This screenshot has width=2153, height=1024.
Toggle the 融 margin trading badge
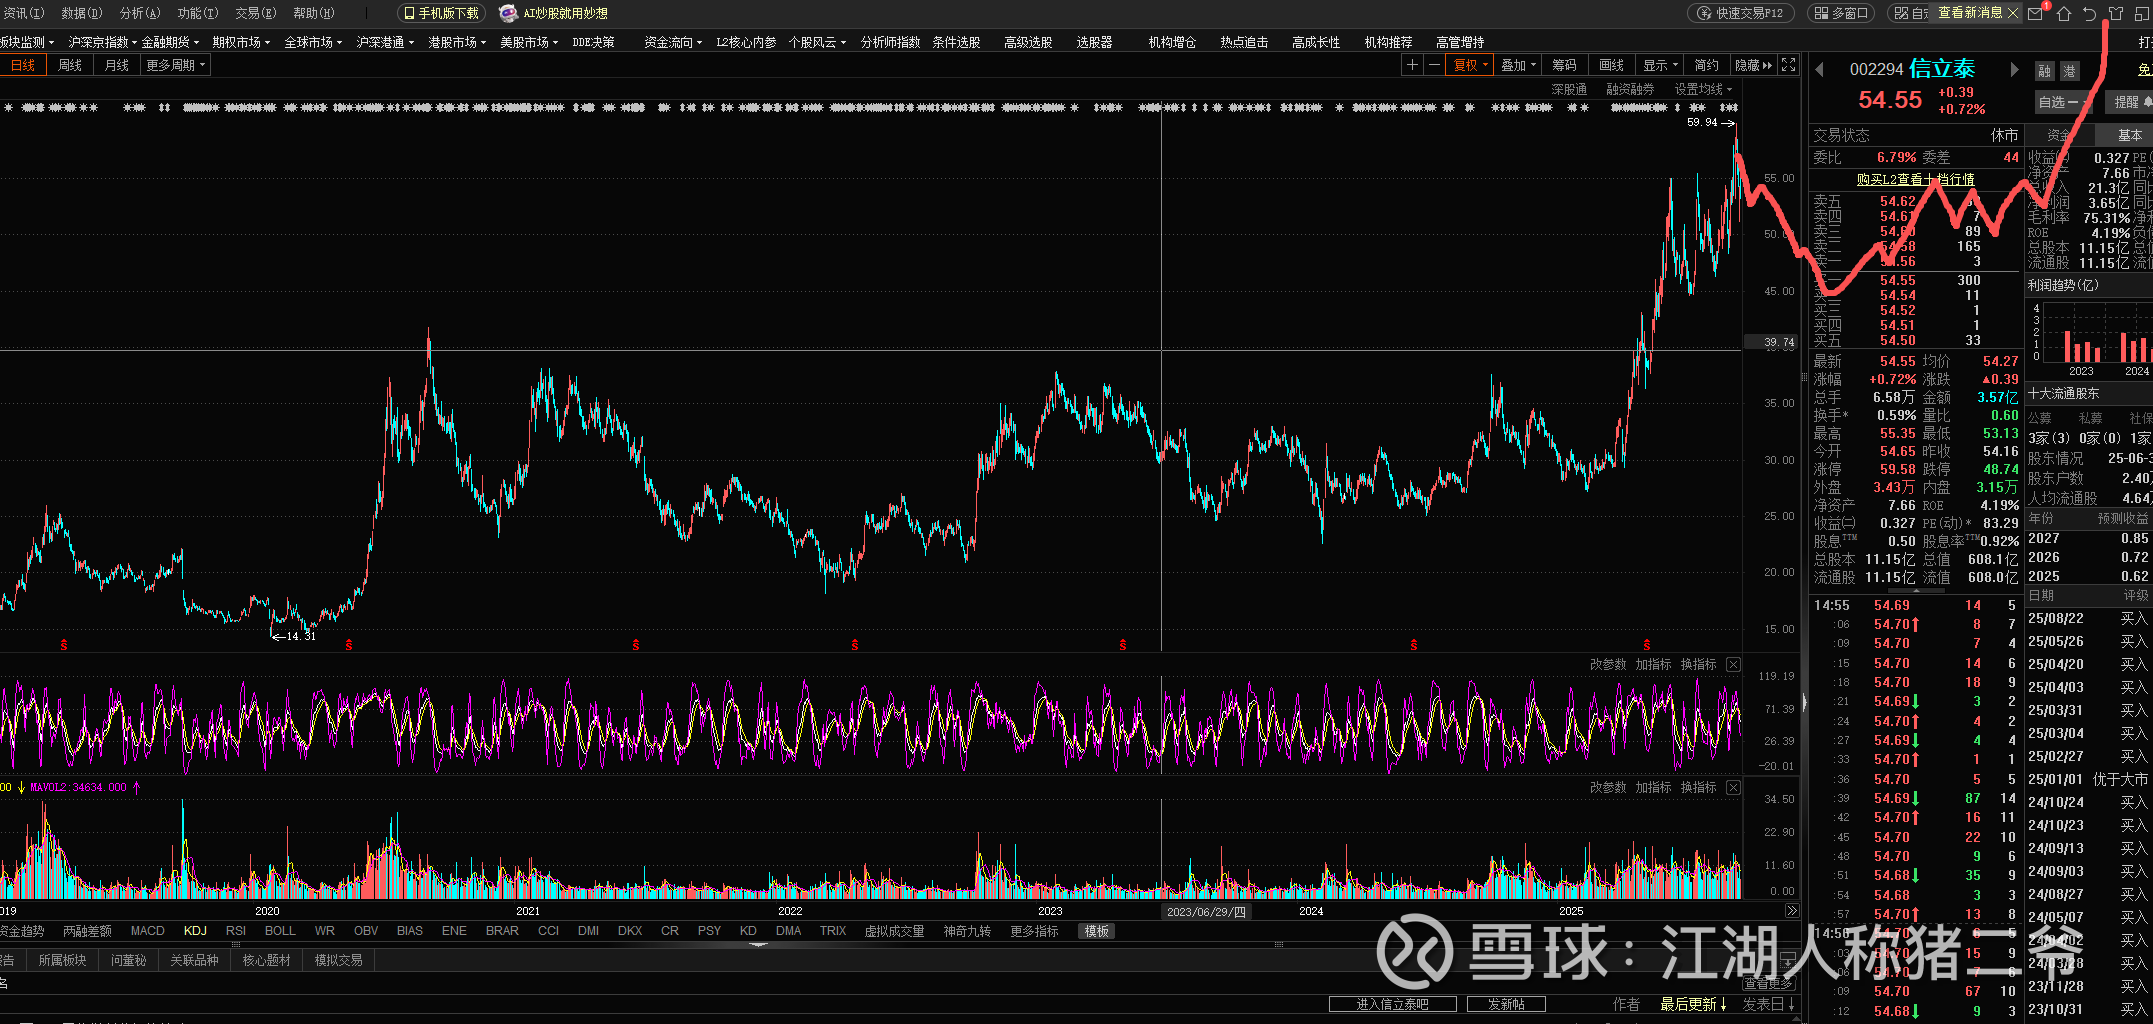[x=2044, y=71]
